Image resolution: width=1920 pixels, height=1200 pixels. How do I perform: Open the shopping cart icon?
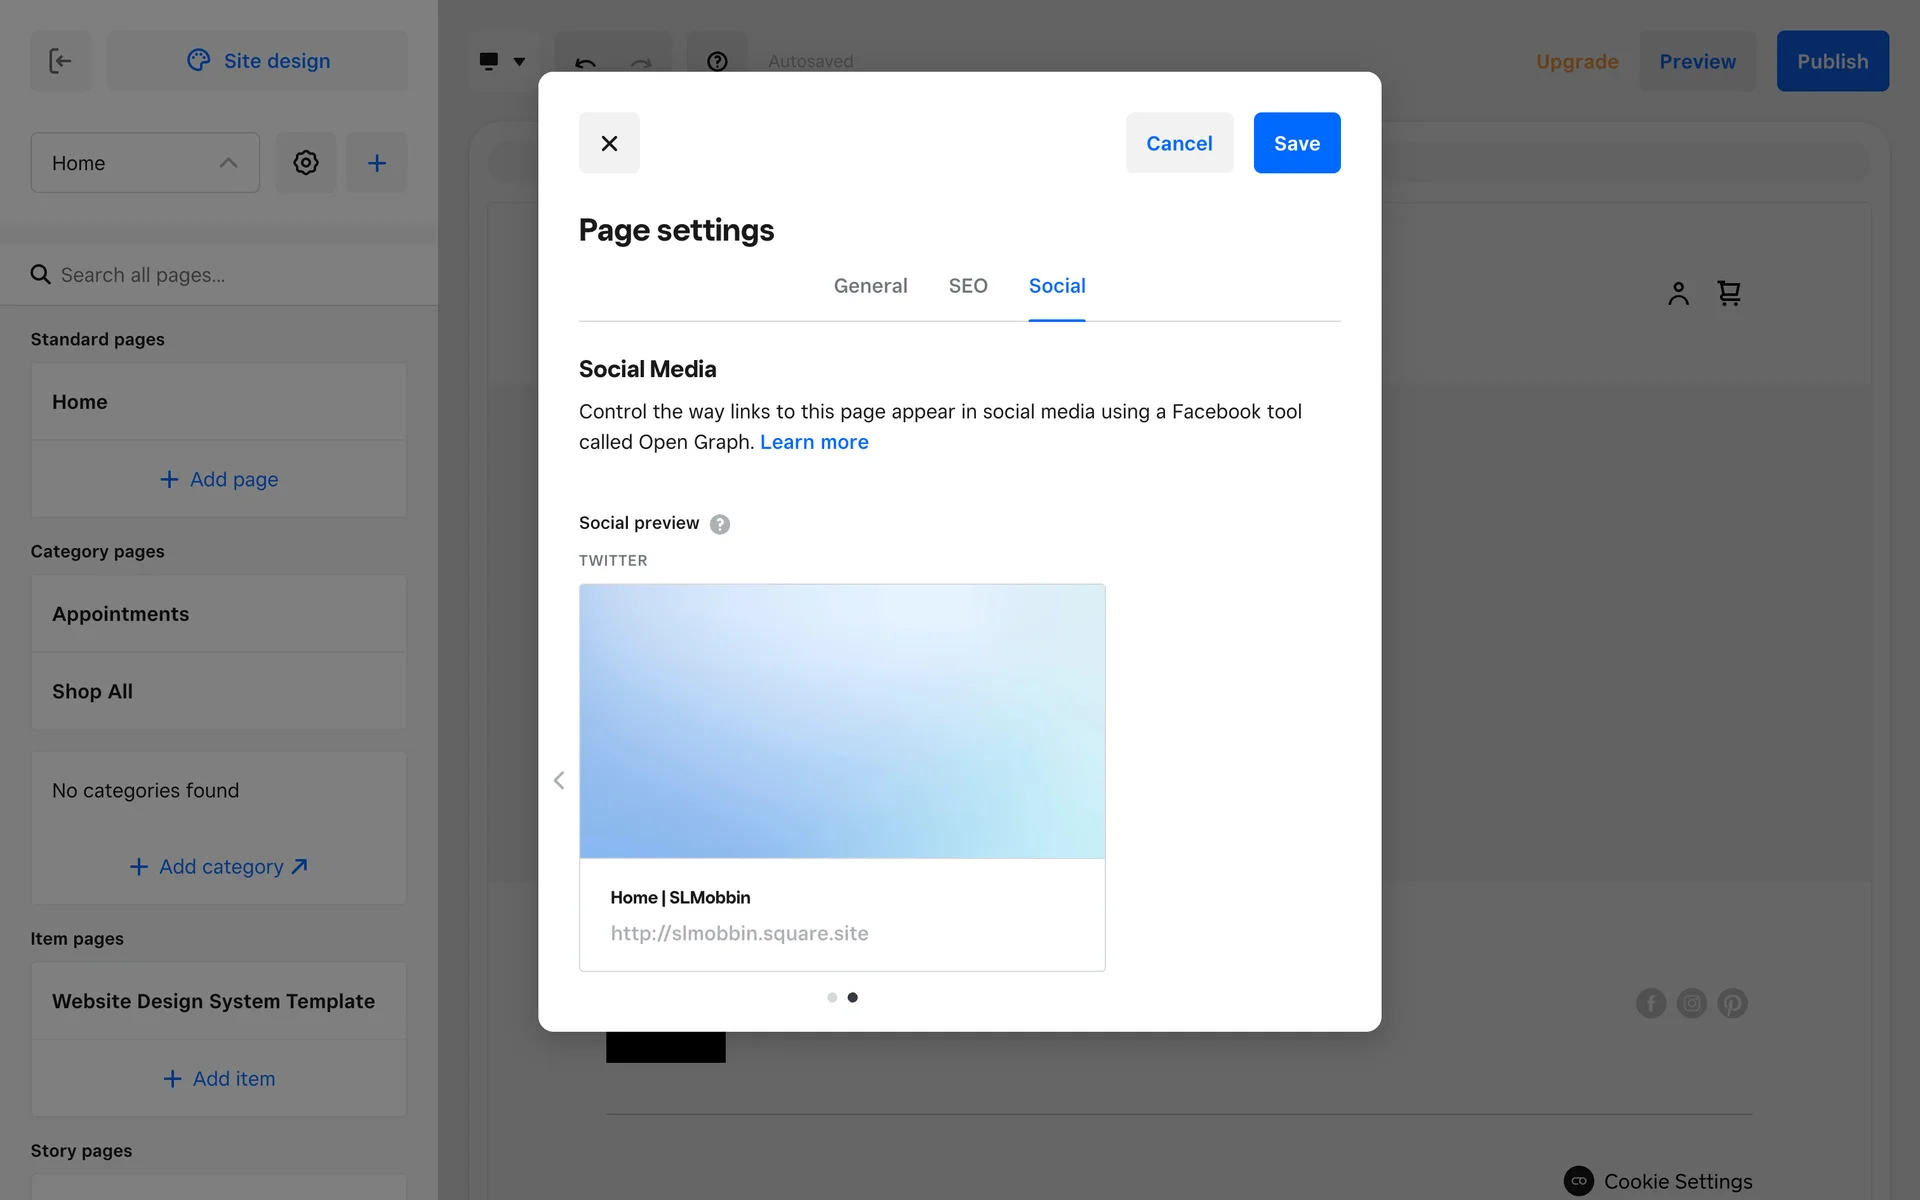tap(1729, 293)
